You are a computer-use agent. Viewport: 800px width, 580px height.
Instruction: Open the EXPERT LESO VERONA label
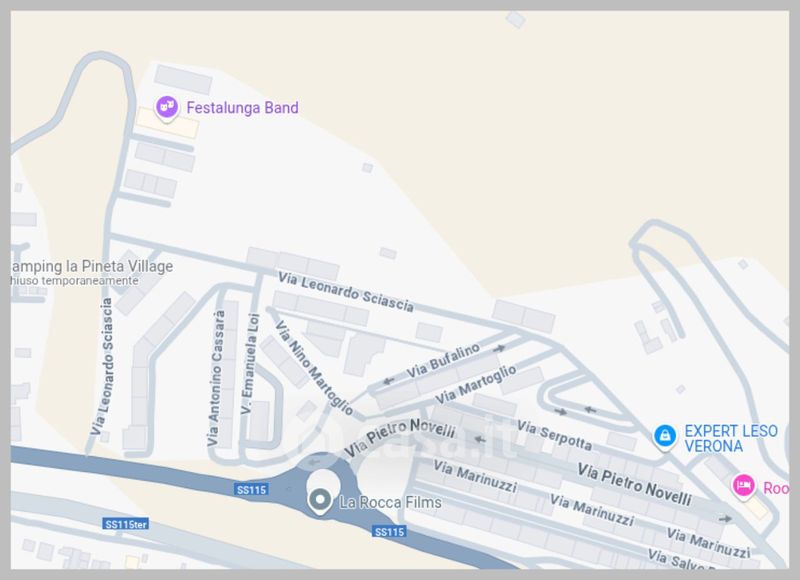pos(731,438)
